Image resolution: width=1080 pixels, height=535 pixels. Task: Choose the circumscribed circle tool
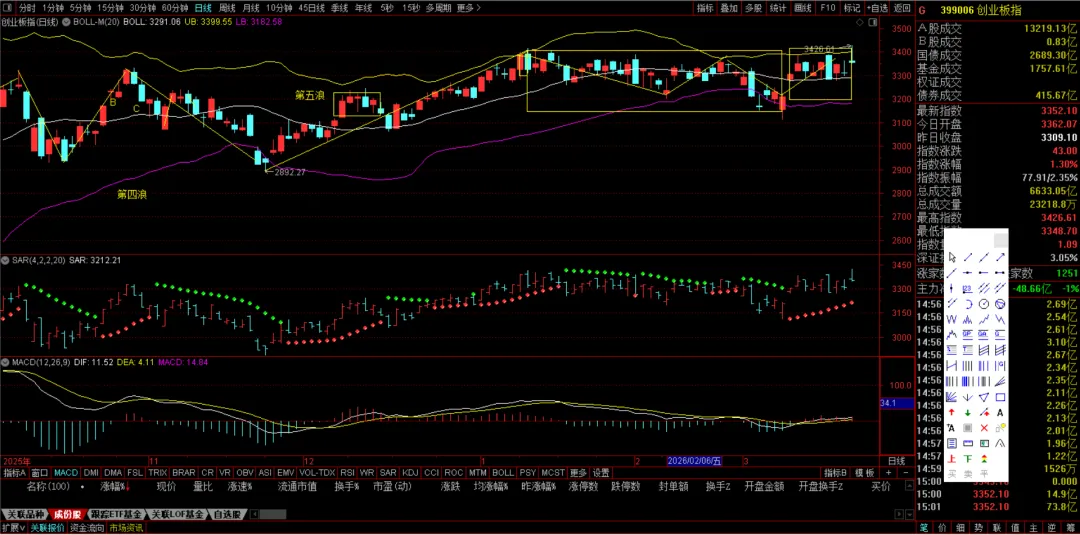1000,304
